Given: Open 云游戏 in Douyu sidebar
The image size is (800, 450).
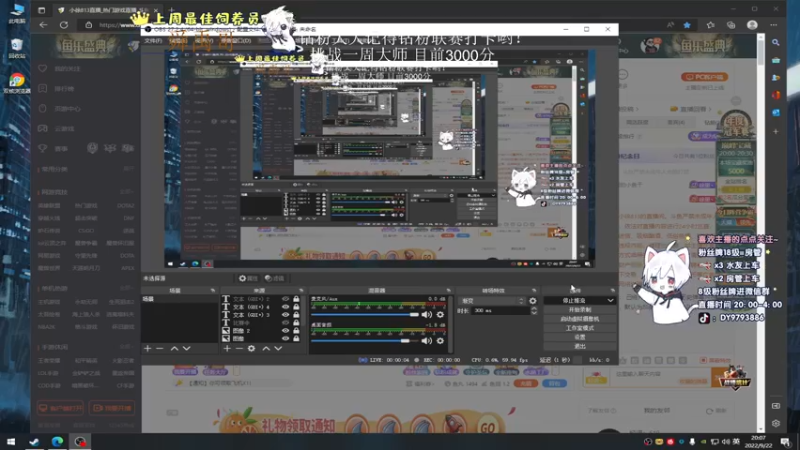Looking at the screenshot, I should (x=64, y=129).
